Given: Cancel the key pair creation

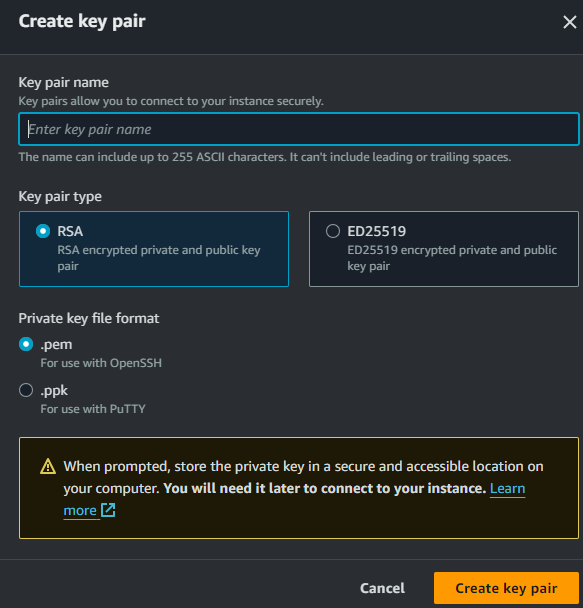Looking at the screenshot, I should [x=382, y=588].
